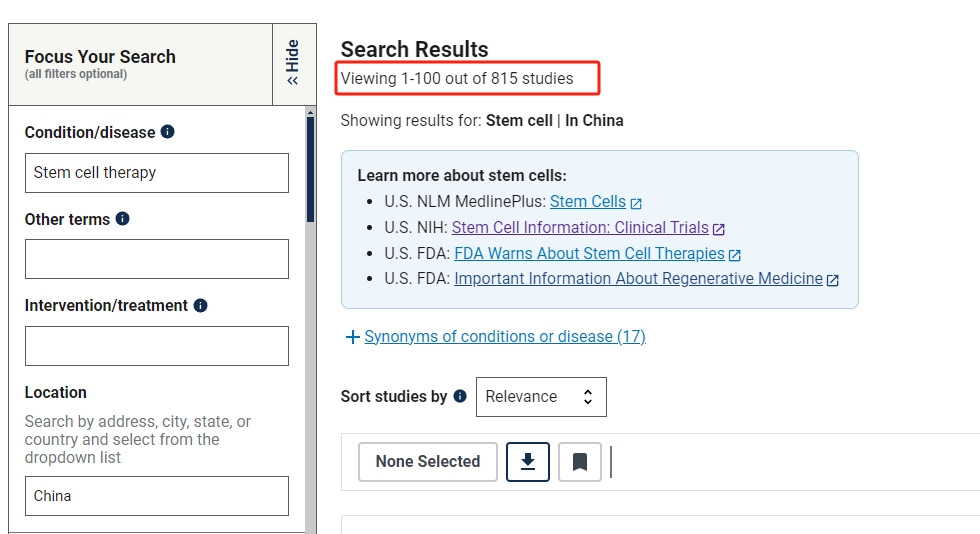Open the MedlinePlus Stem Cells link

click(x=587, y=202)
